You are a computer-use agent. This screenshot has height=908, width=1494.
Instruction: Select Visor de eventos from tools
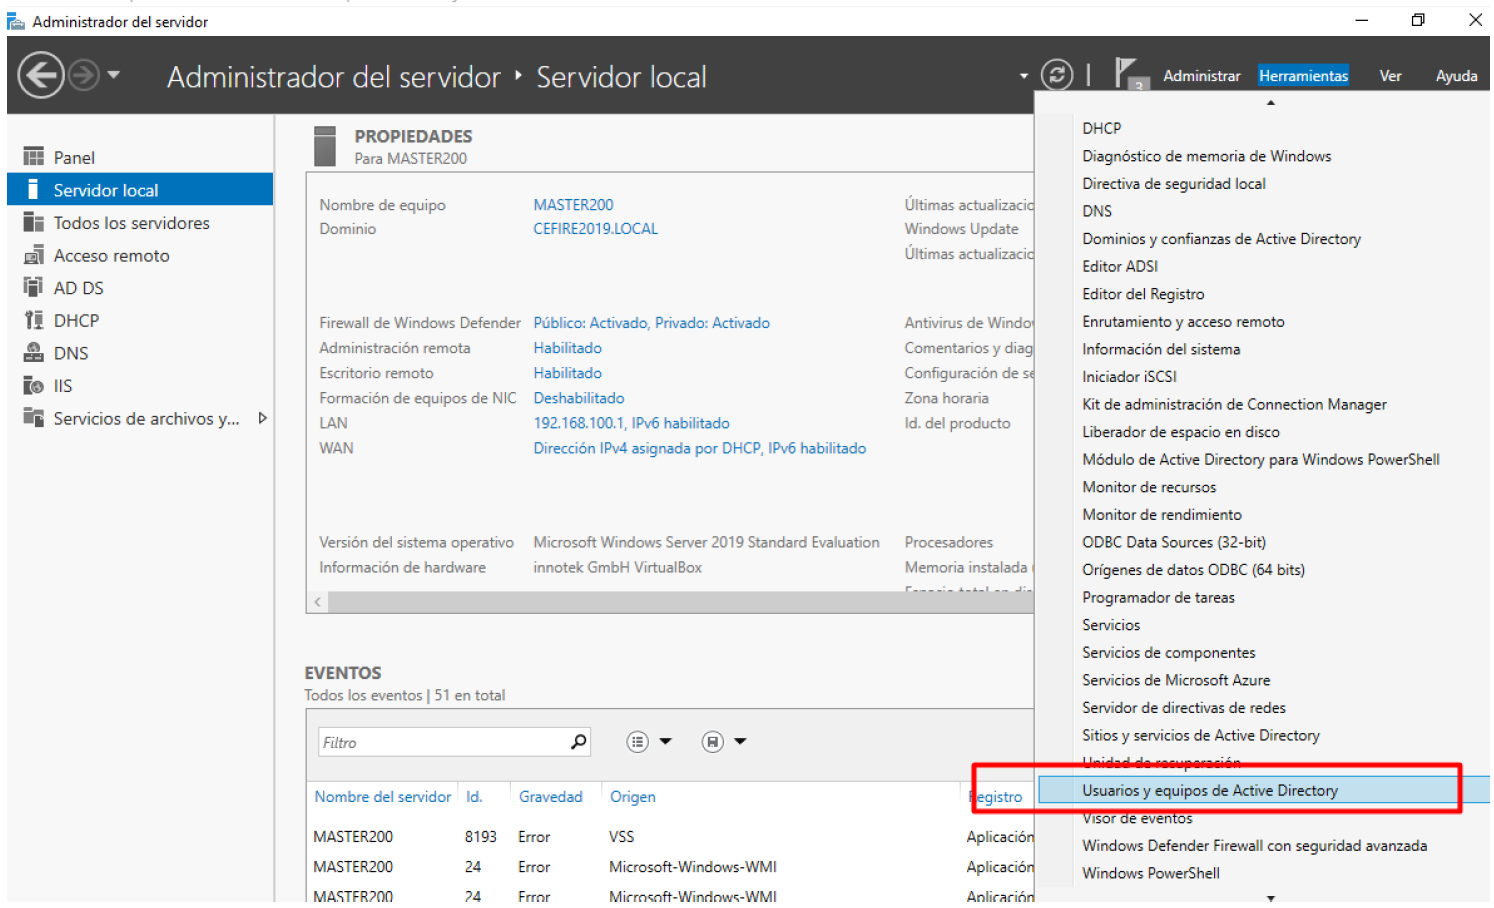click(x=1137, y=819)
